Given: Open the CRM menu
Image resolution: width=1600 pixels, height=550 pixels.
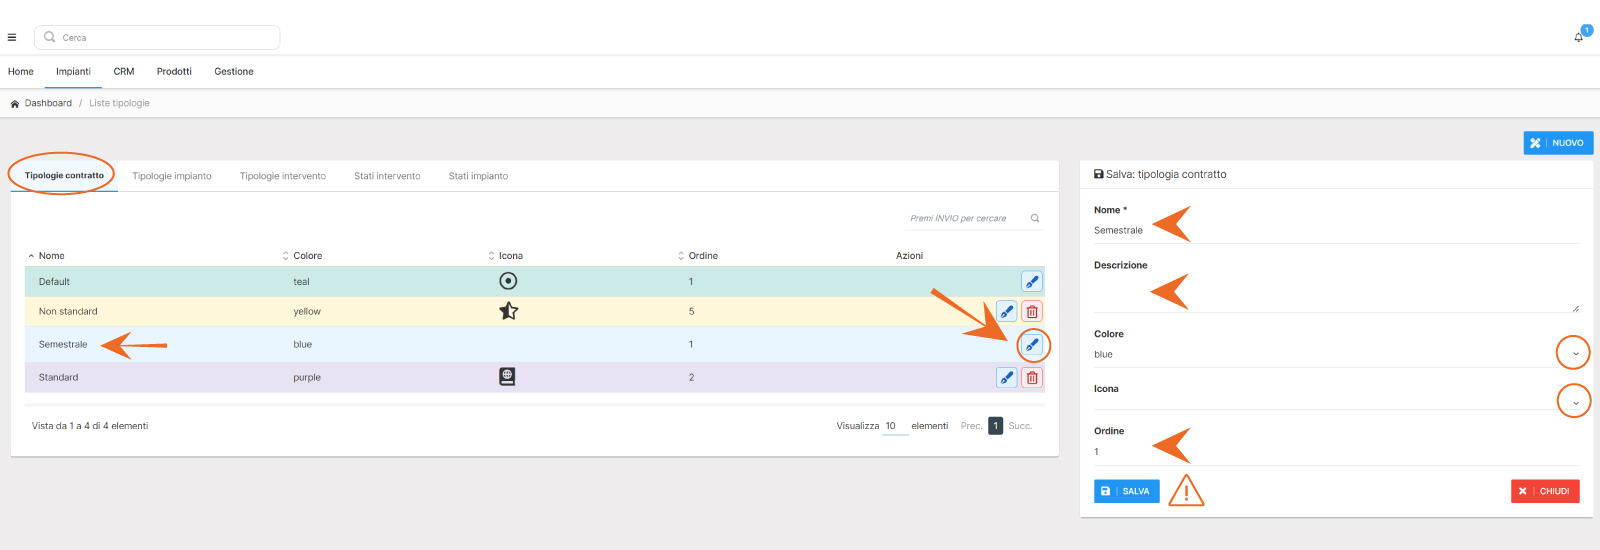Looking at the screenshot, I should point(124,72).
